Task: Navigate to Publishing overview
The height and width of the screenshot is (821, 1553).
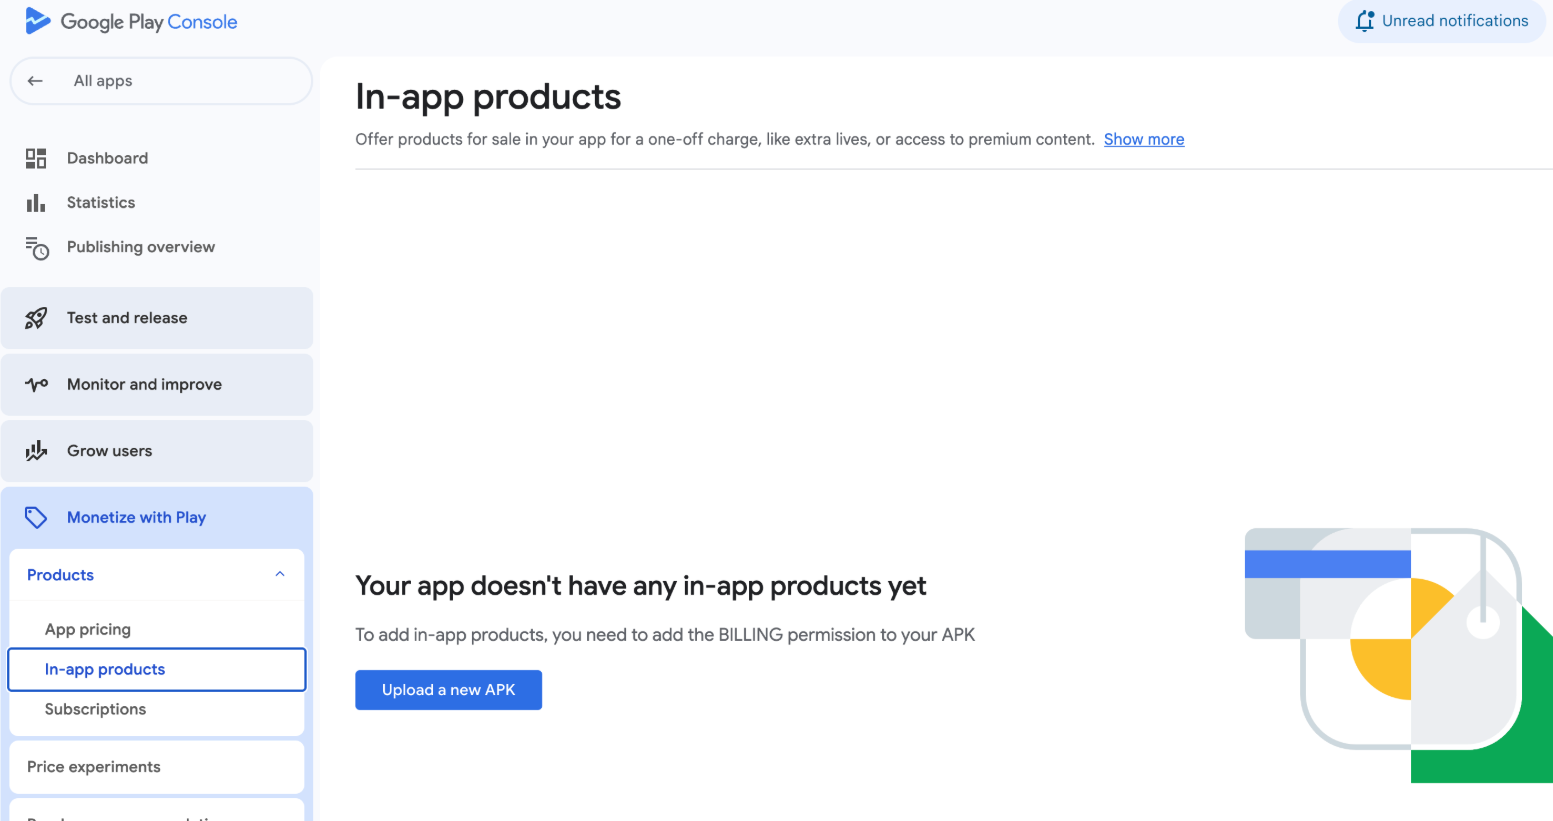Action: (x=140, y=247)
